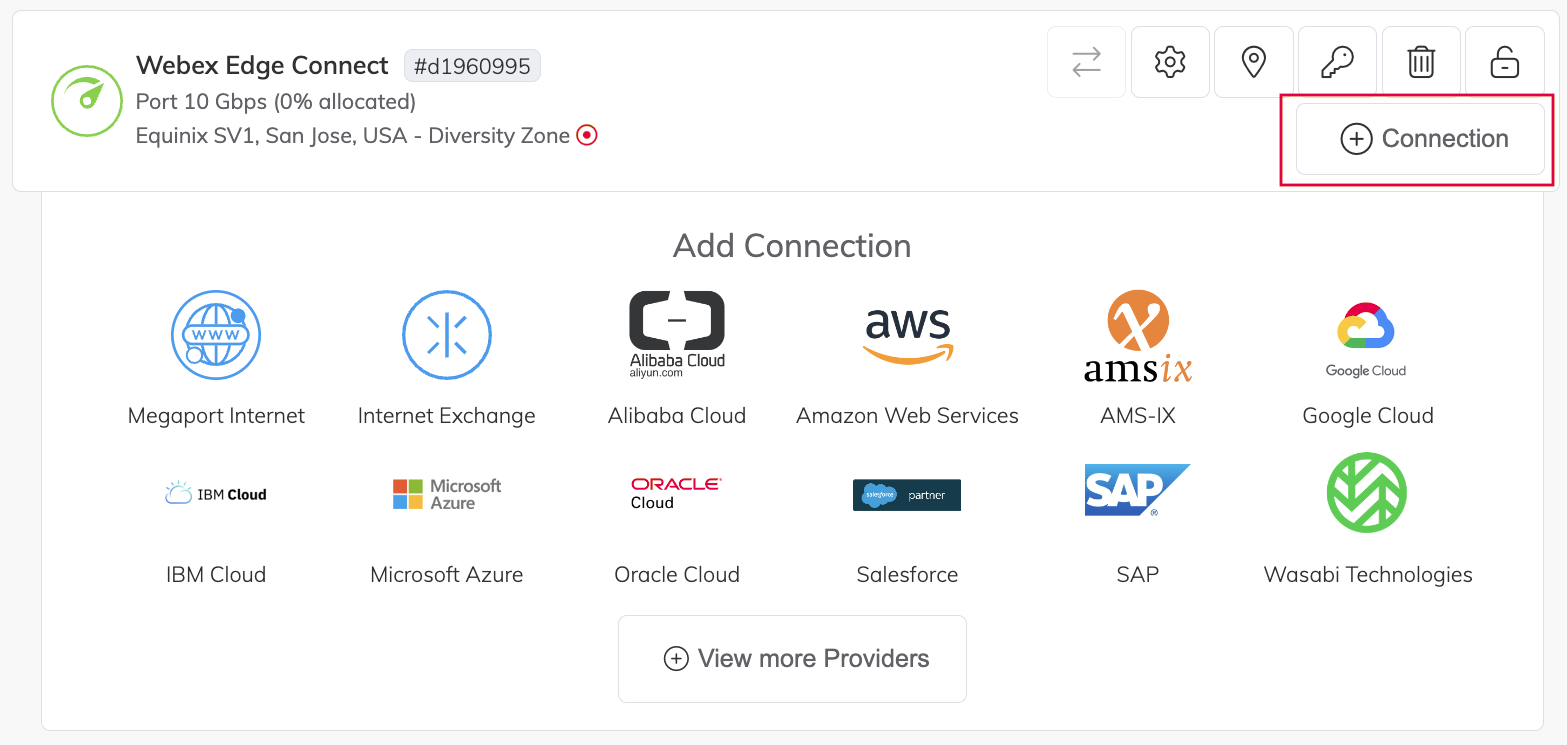Image resolution: width=1567 pixels, height=745 pixels.
Task: Expand View more Providers
Action: pyautogui.click(x=792, y=658)
